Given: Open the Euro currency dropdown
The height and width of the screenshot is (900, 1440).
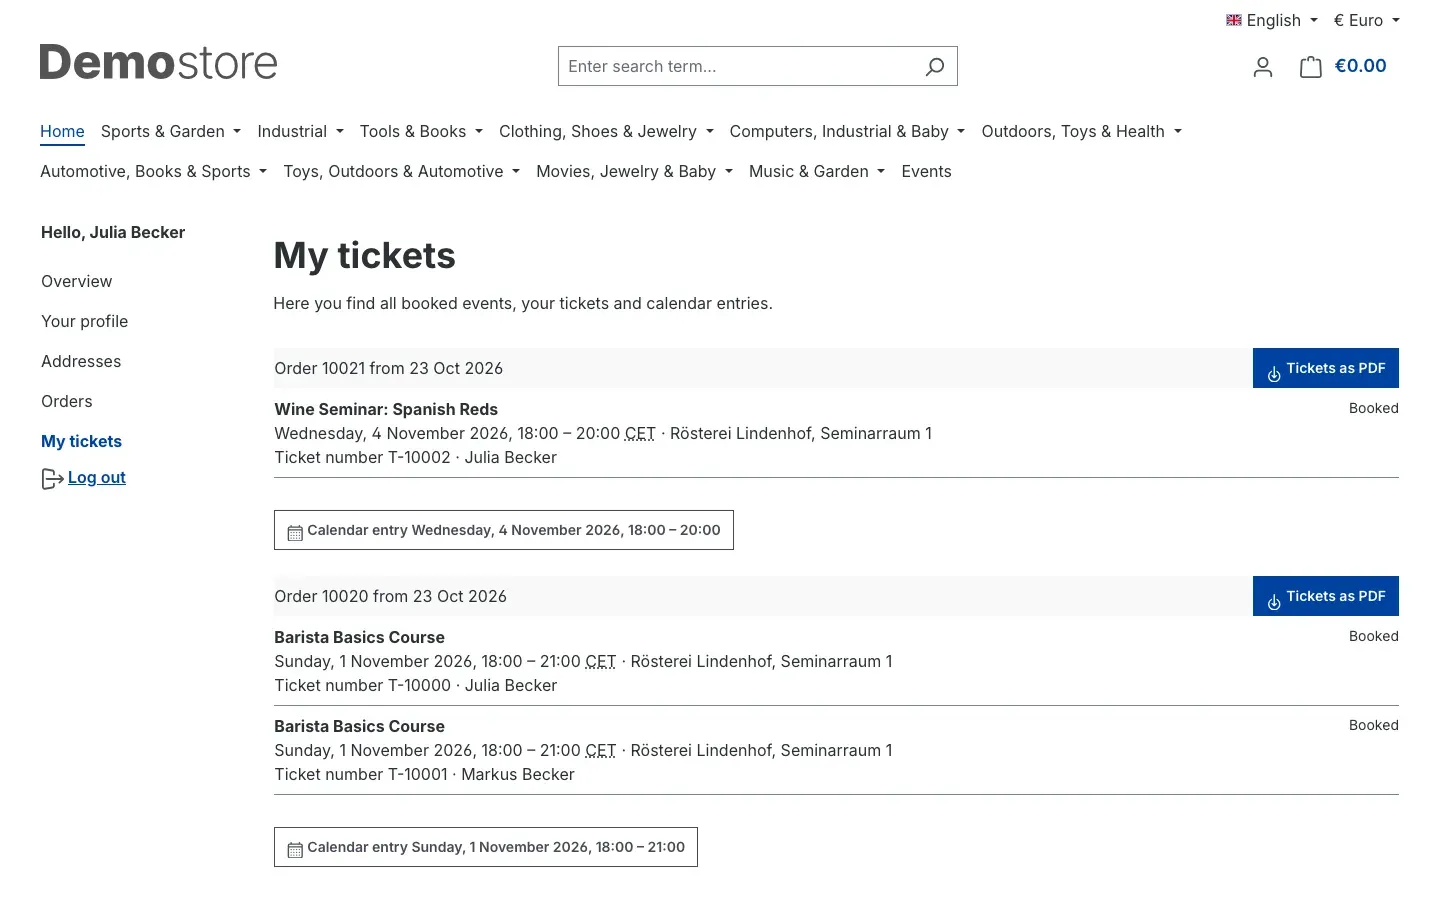Looking at the screenshot, I should point(1366,20).
